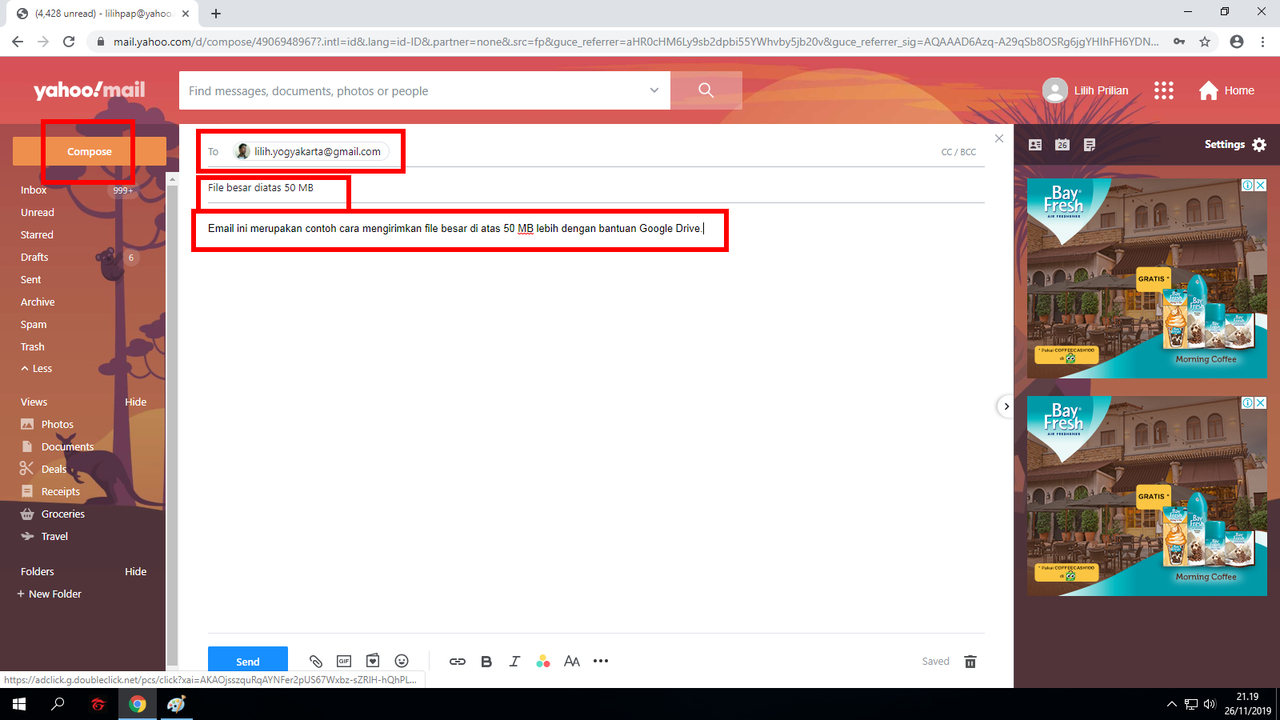1280x720 pixels.
Task: Click the recipient lilih.yogyakarta@gmail.com chip
Action: pos(310,152)
